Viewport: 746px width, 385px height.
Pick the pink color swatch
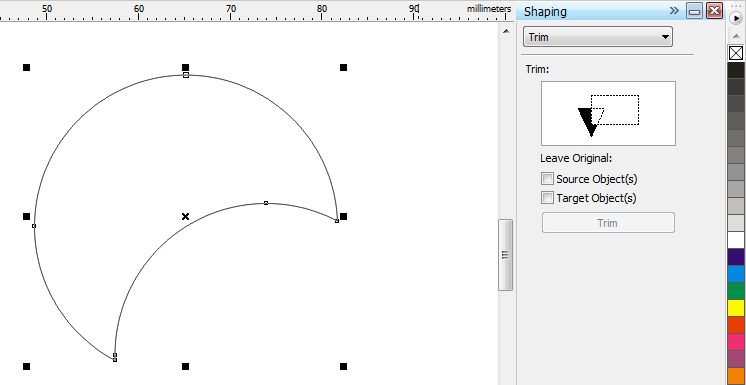coord(736,342)
